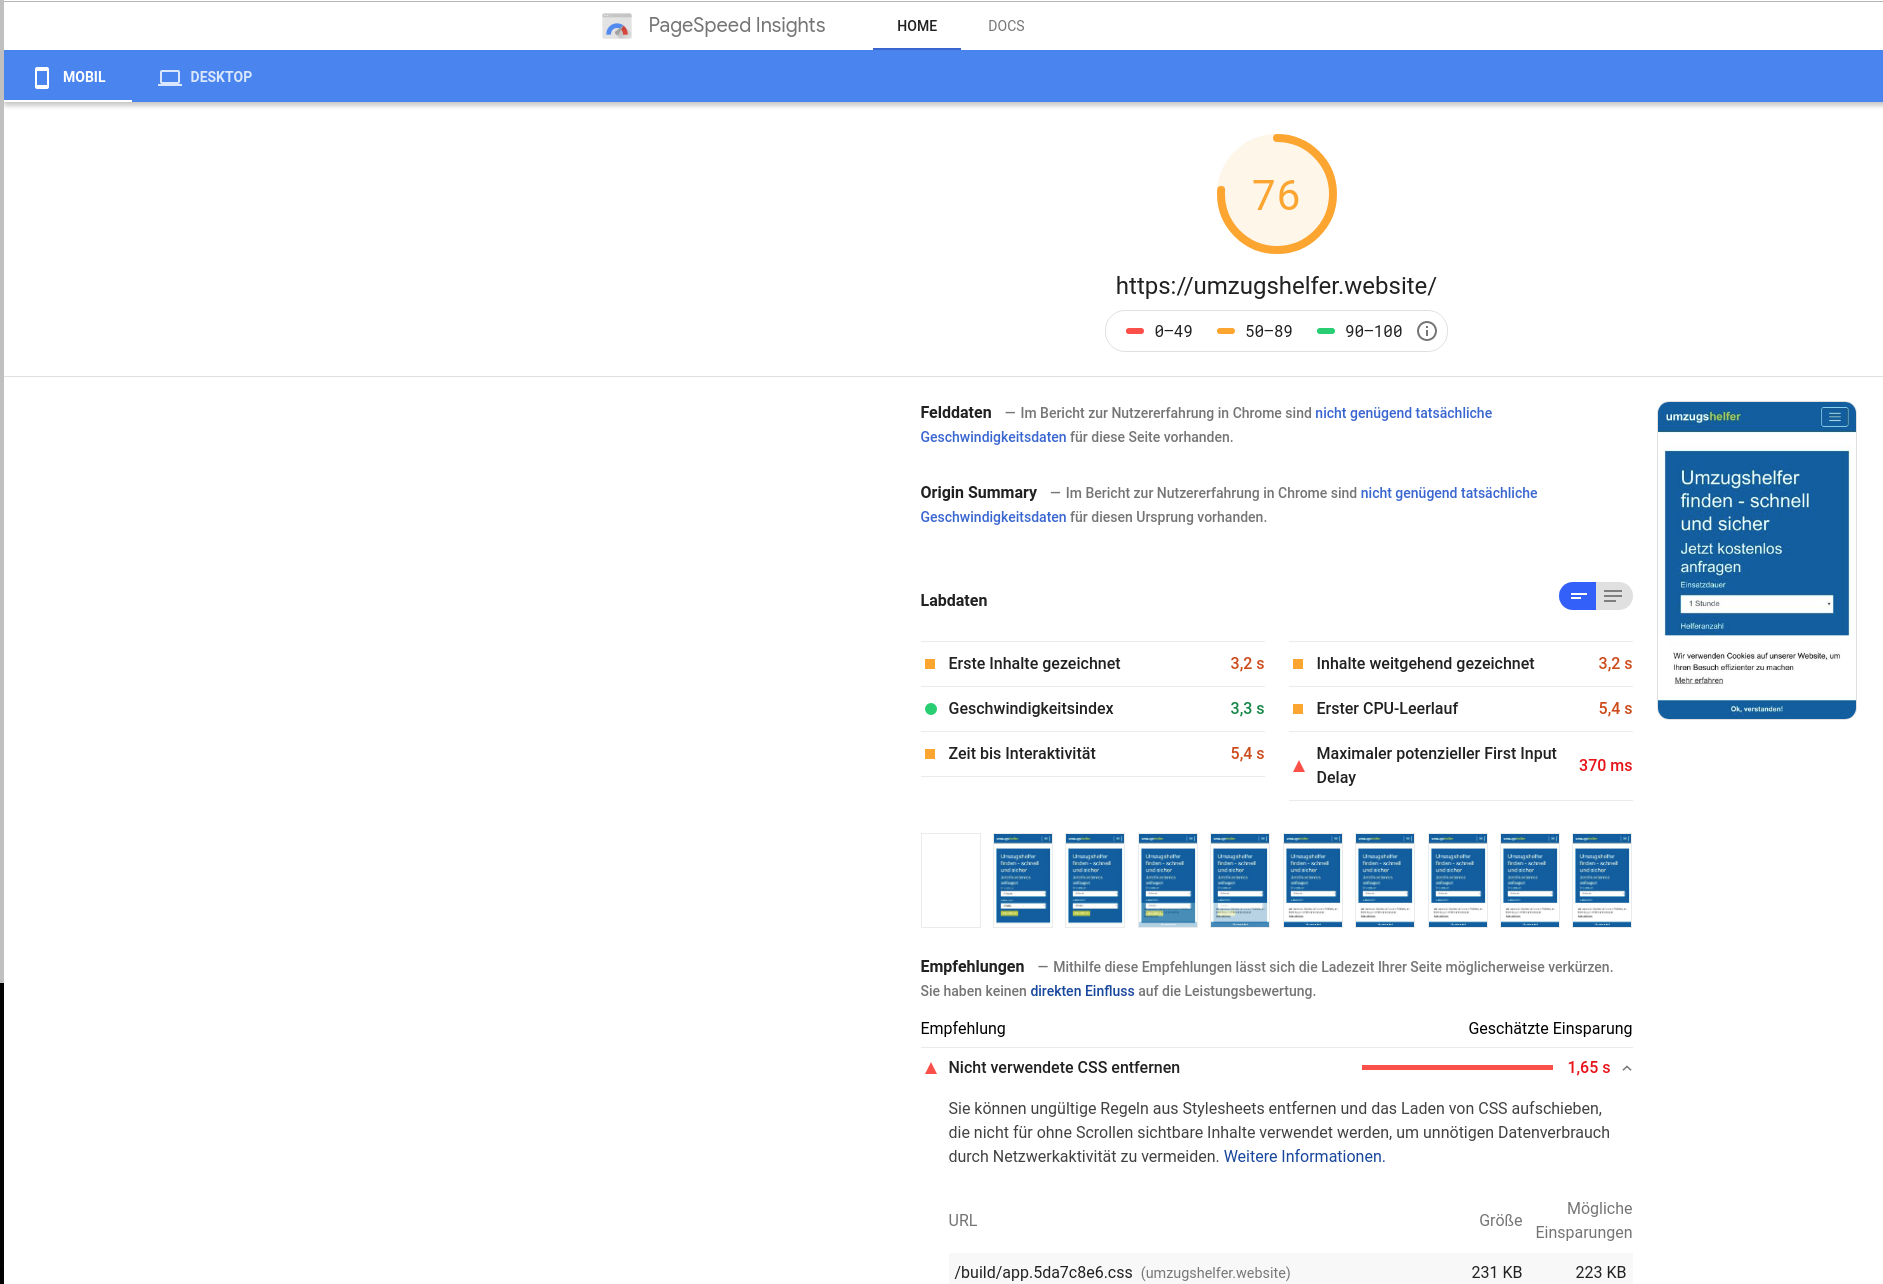The image size is (1883, 1284).
Task: Click green circle icon beside Geschwindigkeitsindex
Action: point(931,709)
